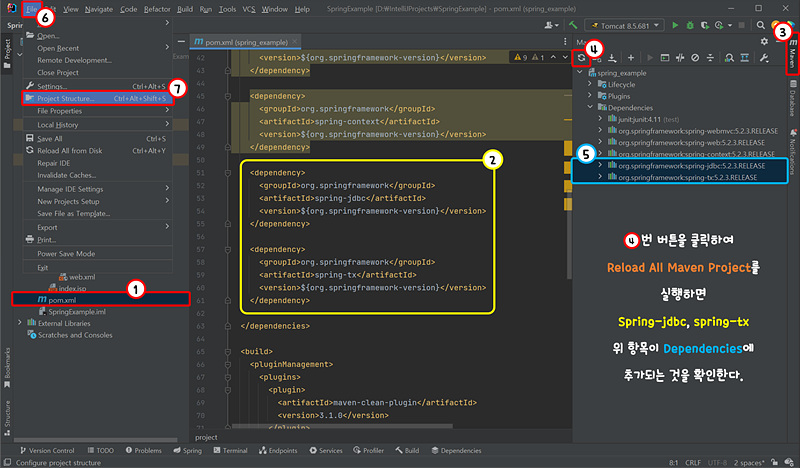Expand External Libraries in project tree

click(20, 323)
